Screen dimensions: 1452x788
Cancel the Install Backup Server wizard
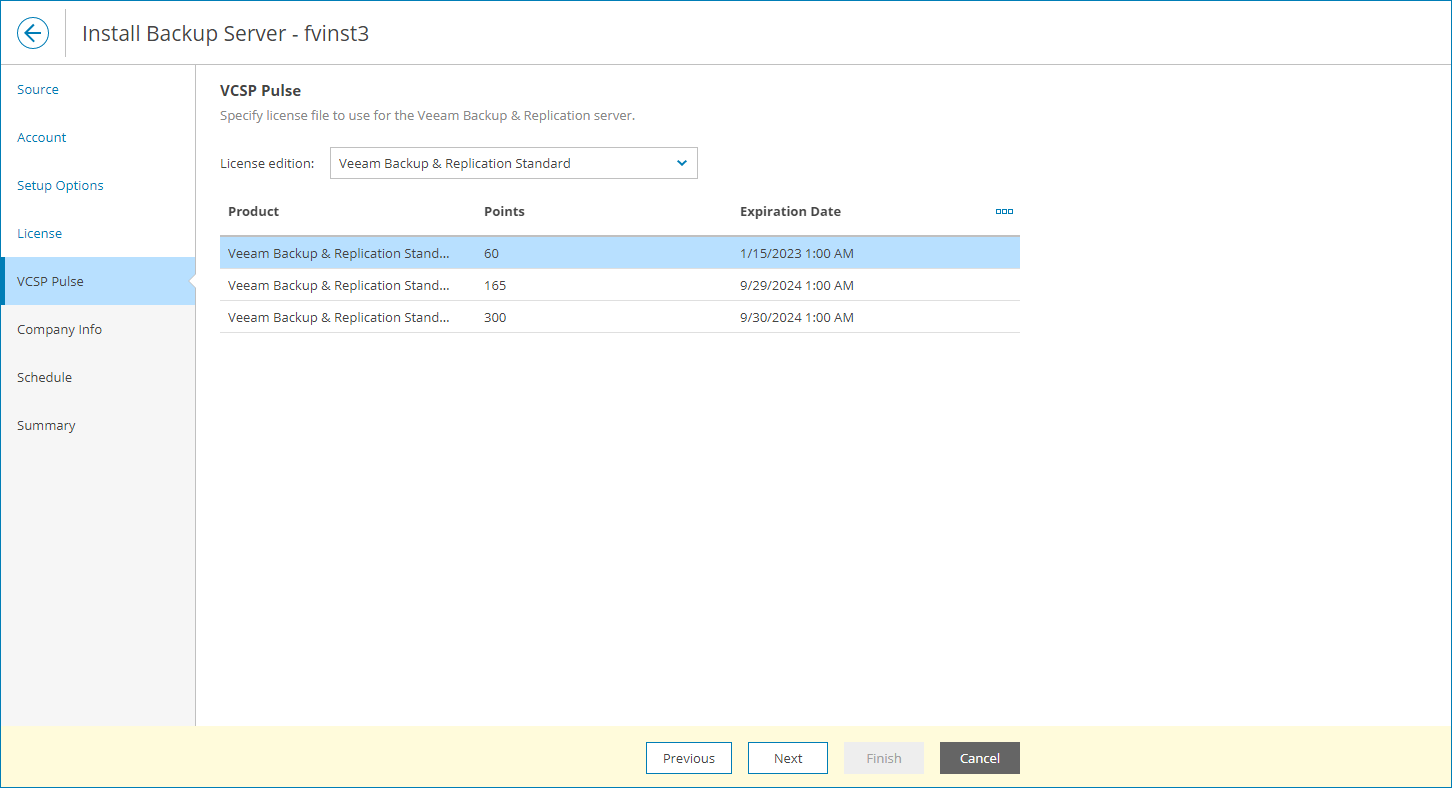coord(979,758)
